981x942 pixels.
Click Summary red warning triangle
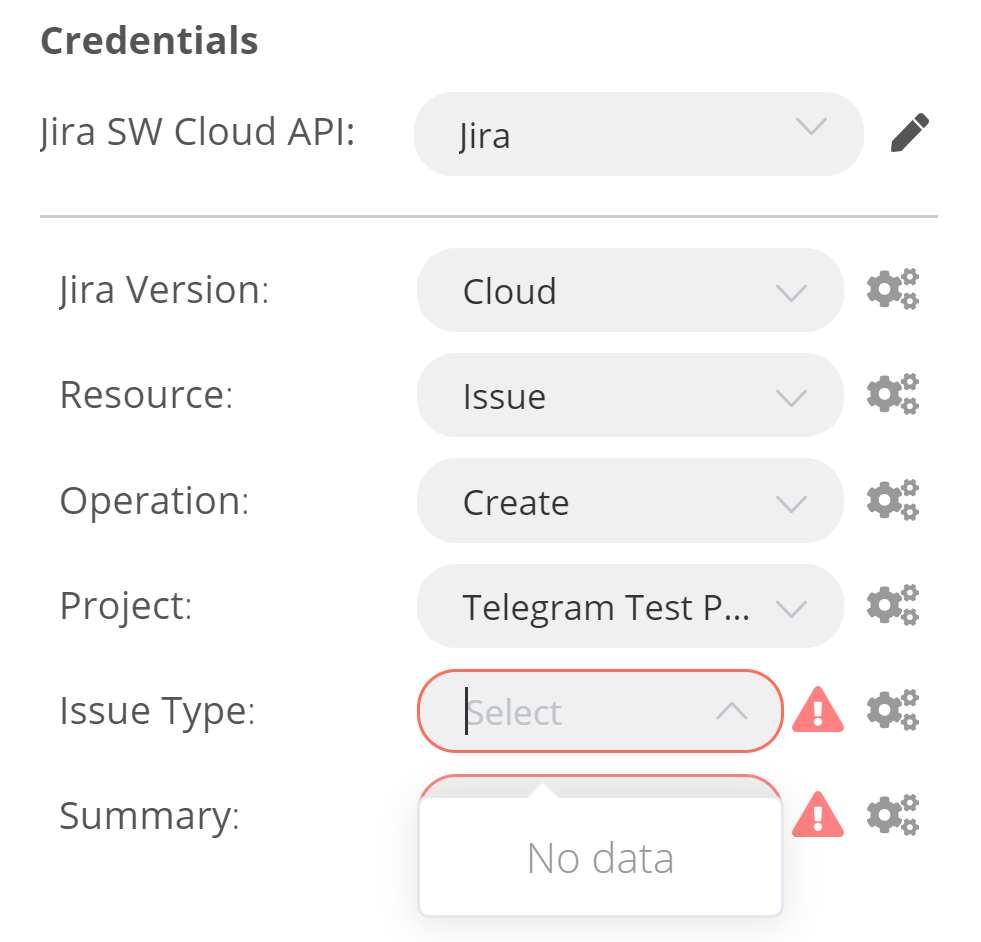[818, 815]
